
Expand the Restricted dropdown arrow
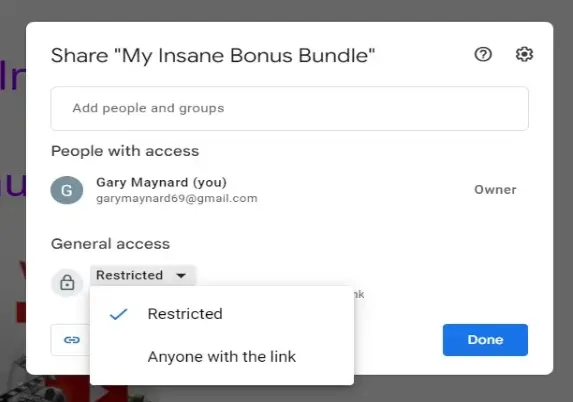(x=181, y=275)
